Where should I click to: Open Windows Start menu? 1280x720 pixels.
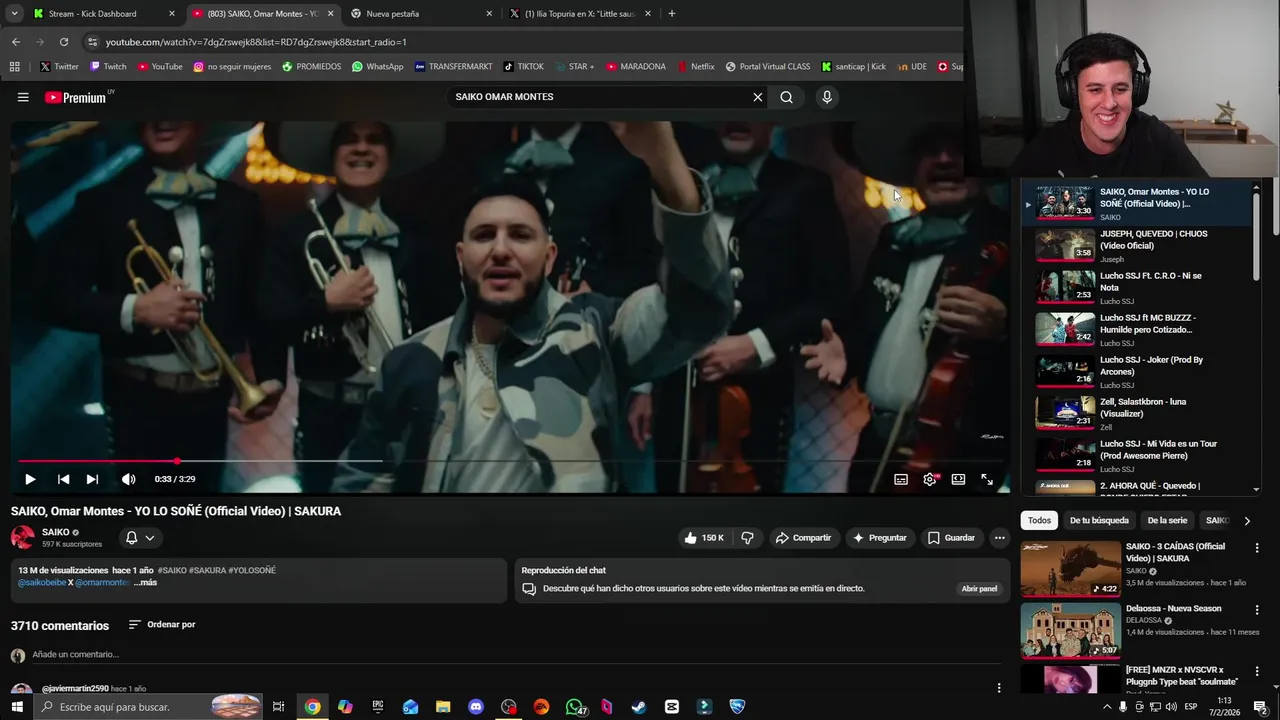pyautogui.click(x=17, y=707)
